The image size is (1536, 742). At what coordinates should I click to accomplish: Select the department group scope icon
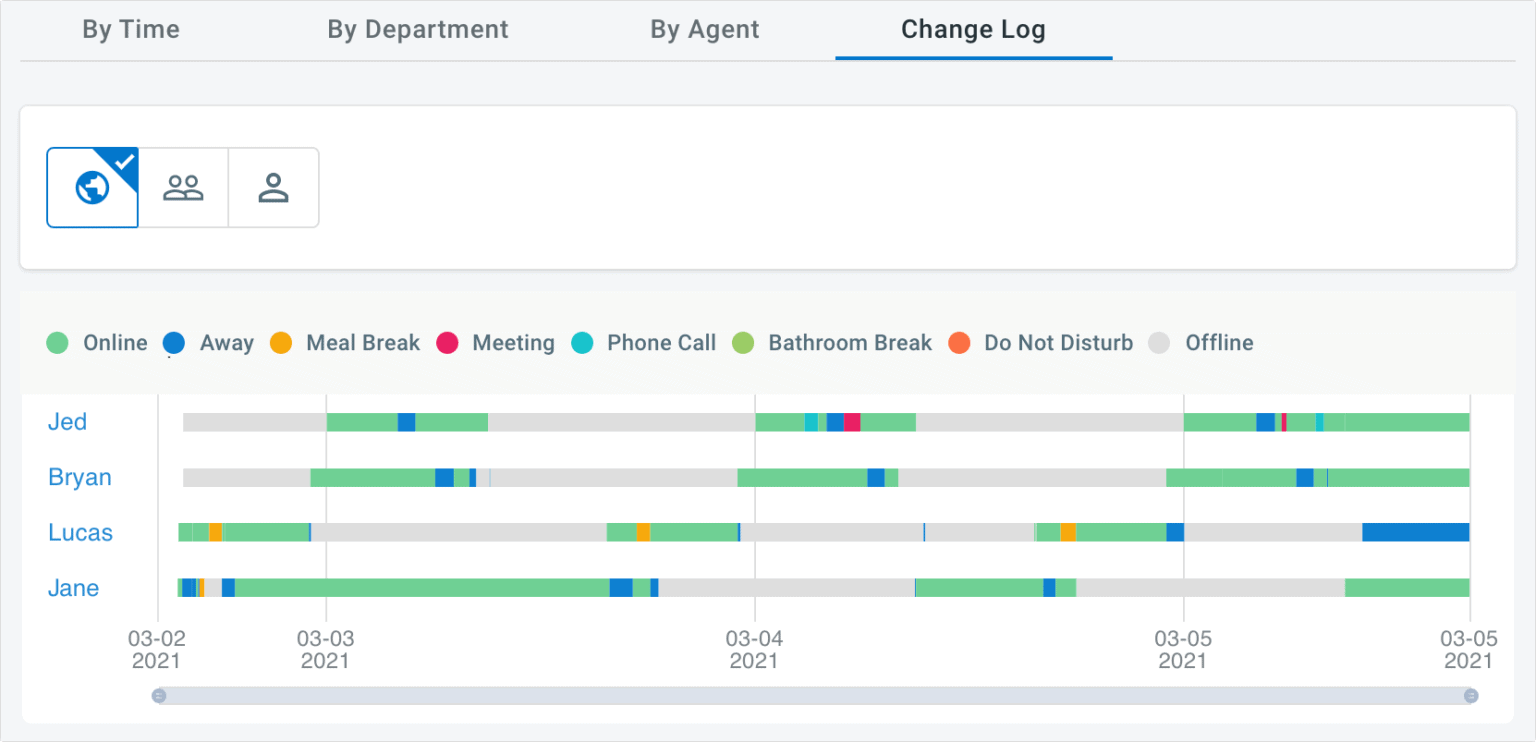coord(183,188)
